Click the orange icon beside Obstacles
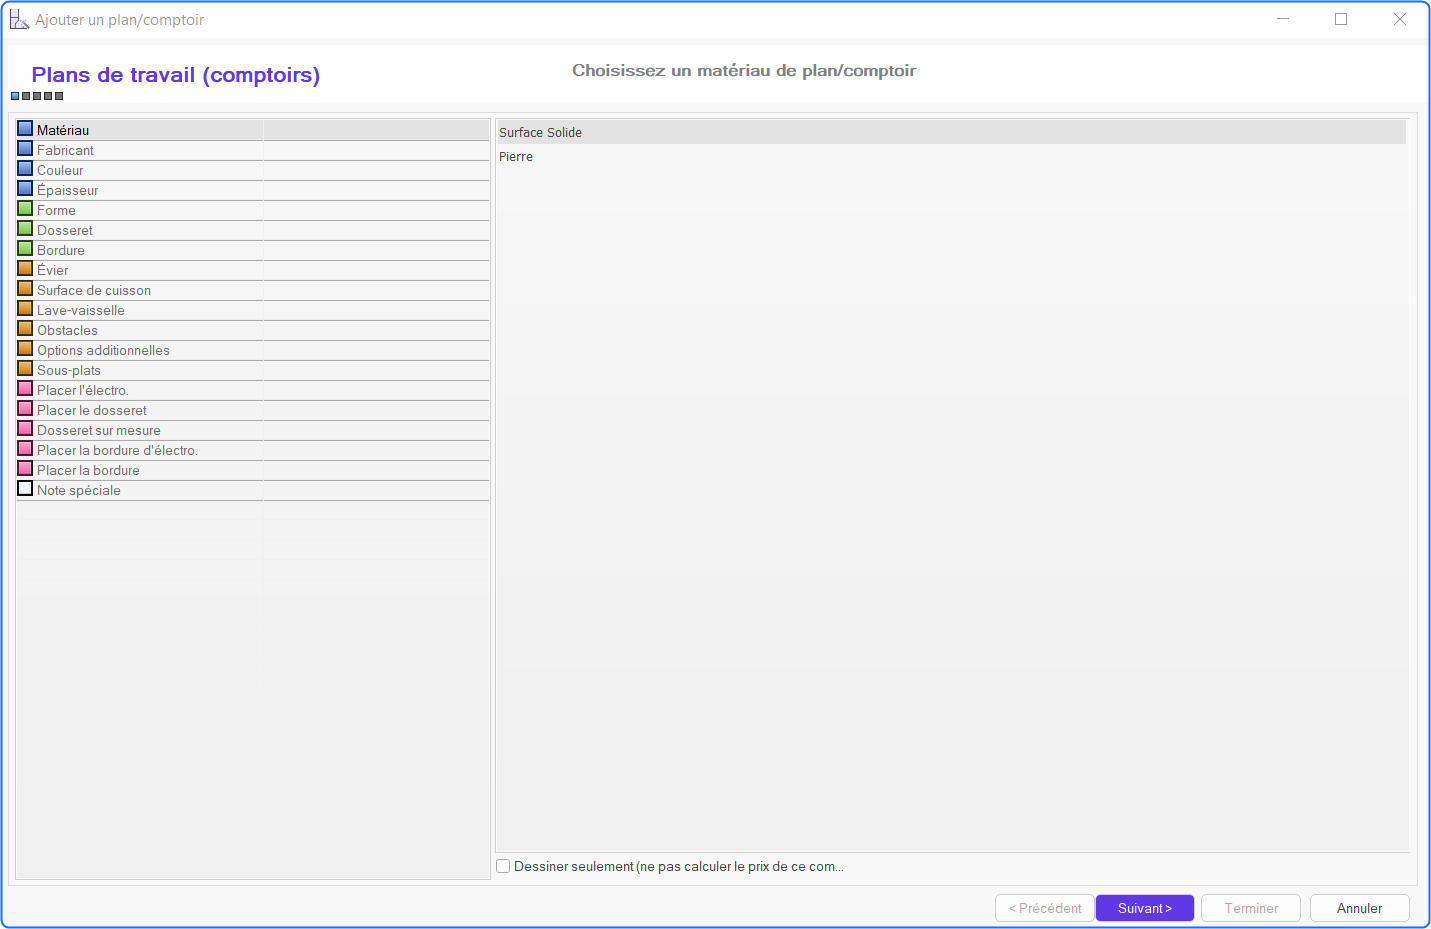The image size is (1431, 929). pyautogui.click(x=25, y=329)
